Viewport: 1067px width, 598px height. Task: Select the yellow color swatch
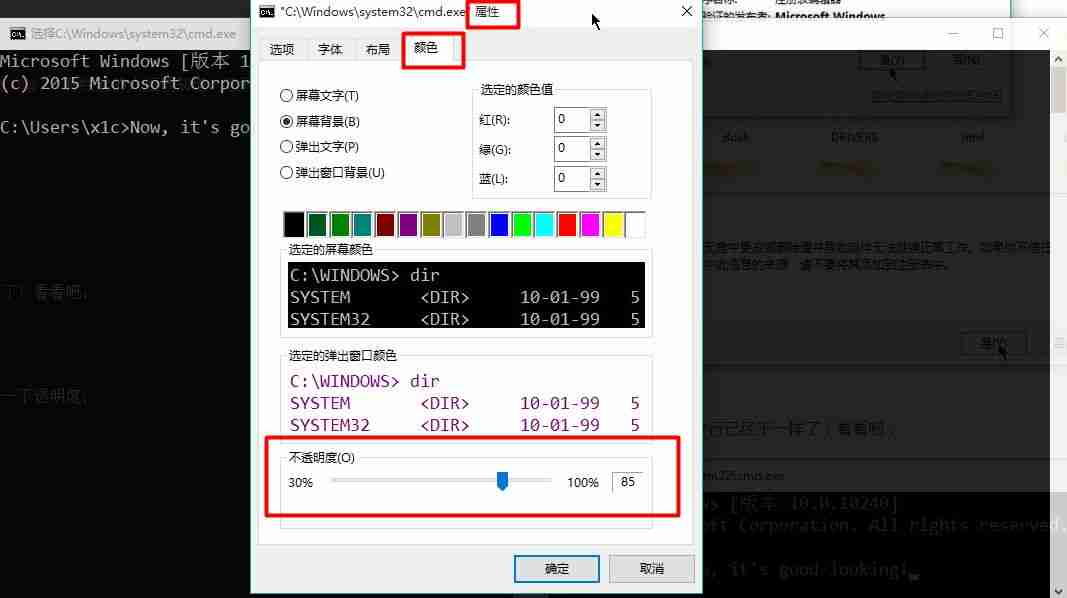pyautogui.click(x=614, y=223)
